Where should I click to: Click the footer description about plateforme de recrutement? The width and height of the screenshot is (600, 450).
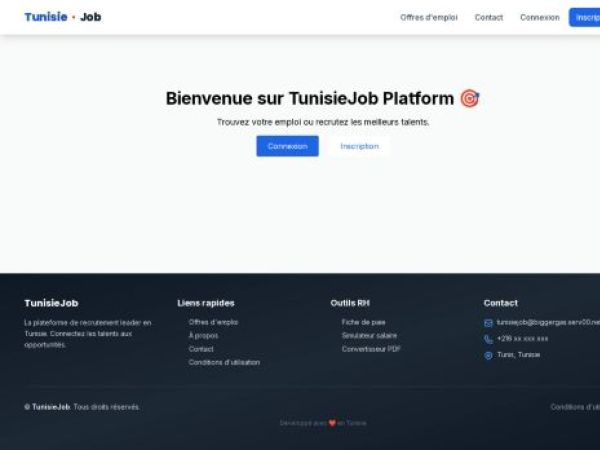click(88, 334)
